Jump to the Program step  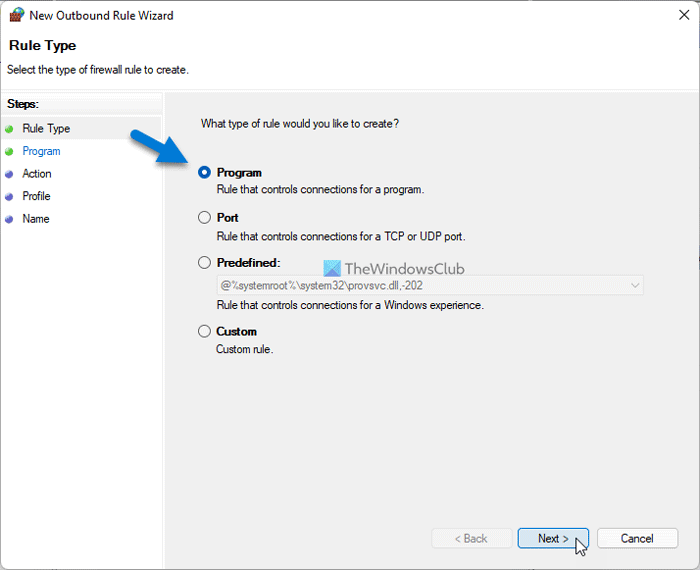[x=41, y=152]
